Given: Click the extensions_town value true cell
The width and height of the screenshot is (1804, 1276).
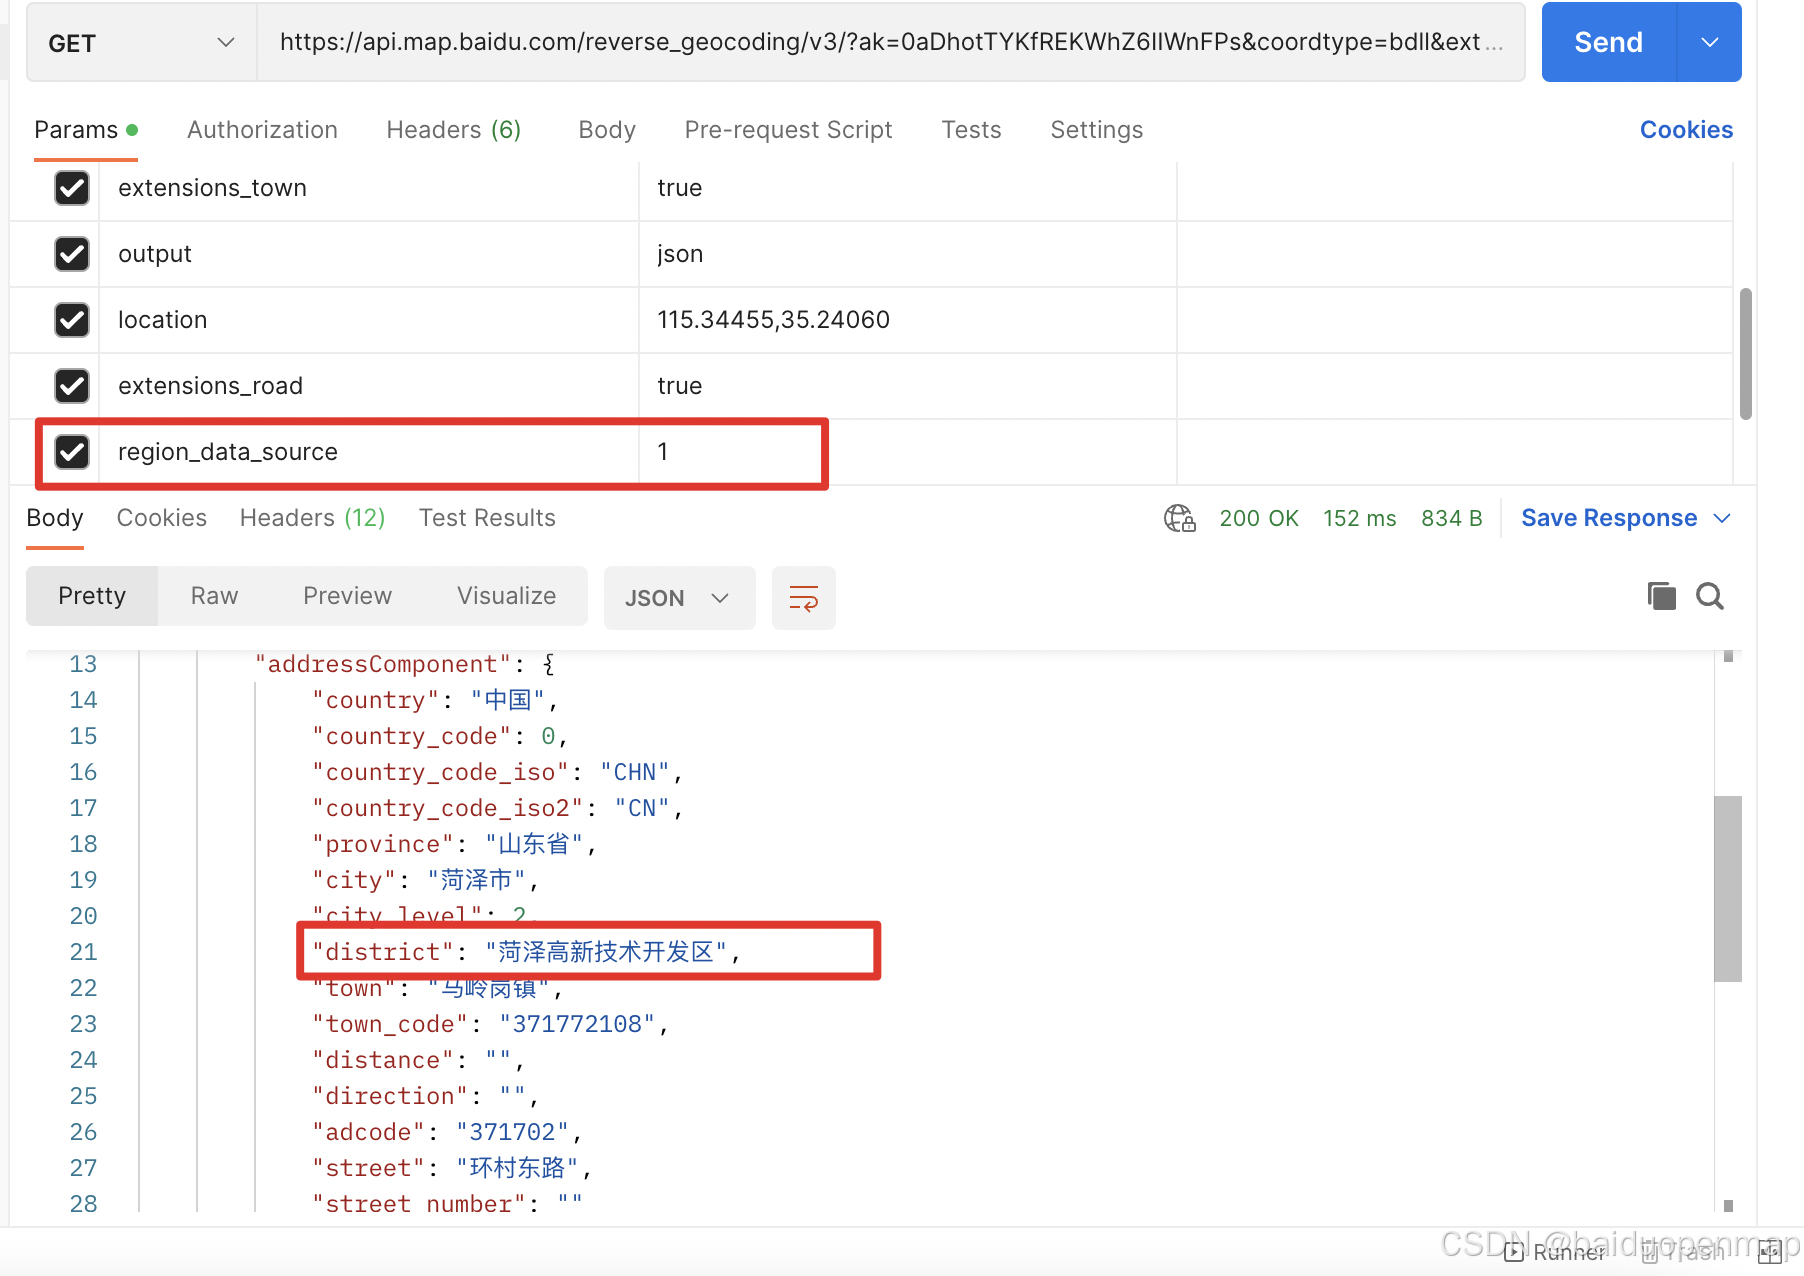Looking at the screenshot, I should click(x=908, y=188).
